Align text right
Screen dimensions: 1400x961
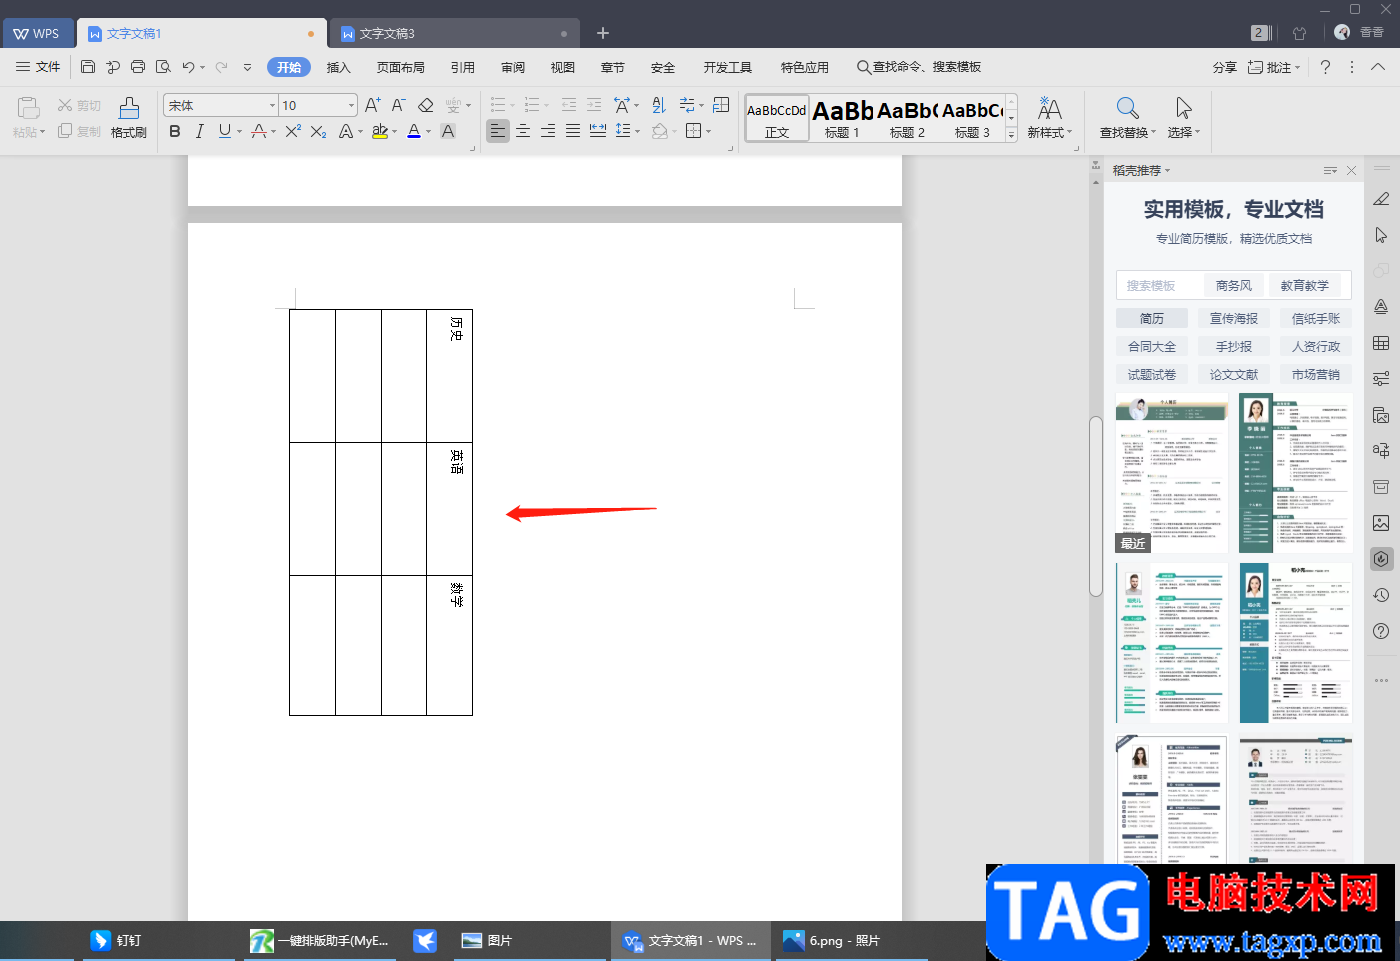548,131
